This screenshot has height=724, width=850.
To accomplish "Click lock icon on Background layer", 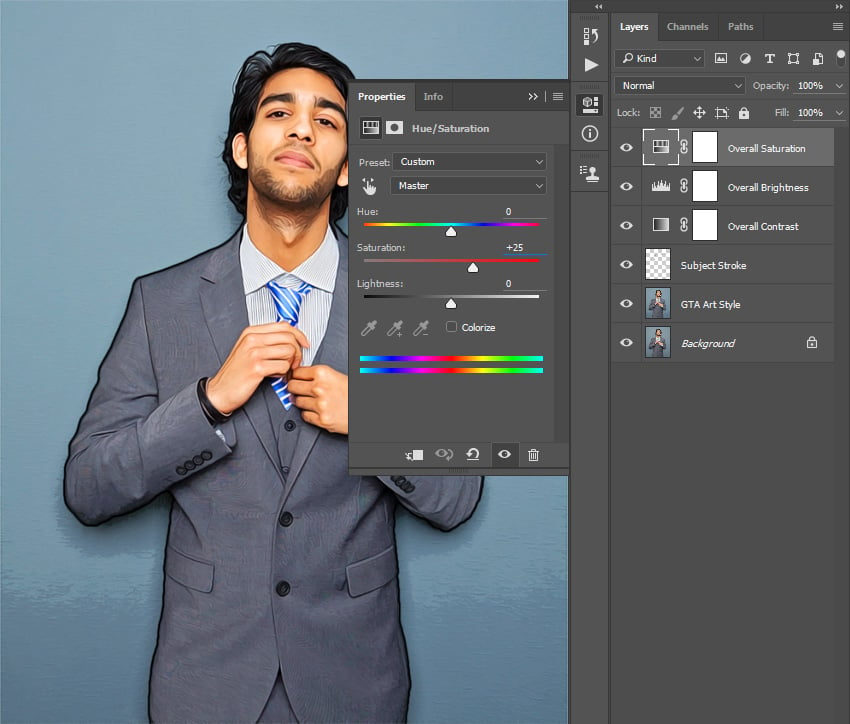I will pos(812,342).
